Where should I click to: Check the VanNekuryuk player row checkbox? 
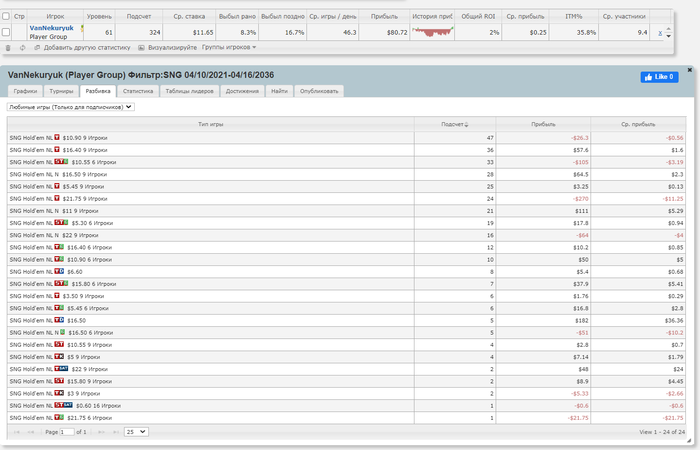6,32
